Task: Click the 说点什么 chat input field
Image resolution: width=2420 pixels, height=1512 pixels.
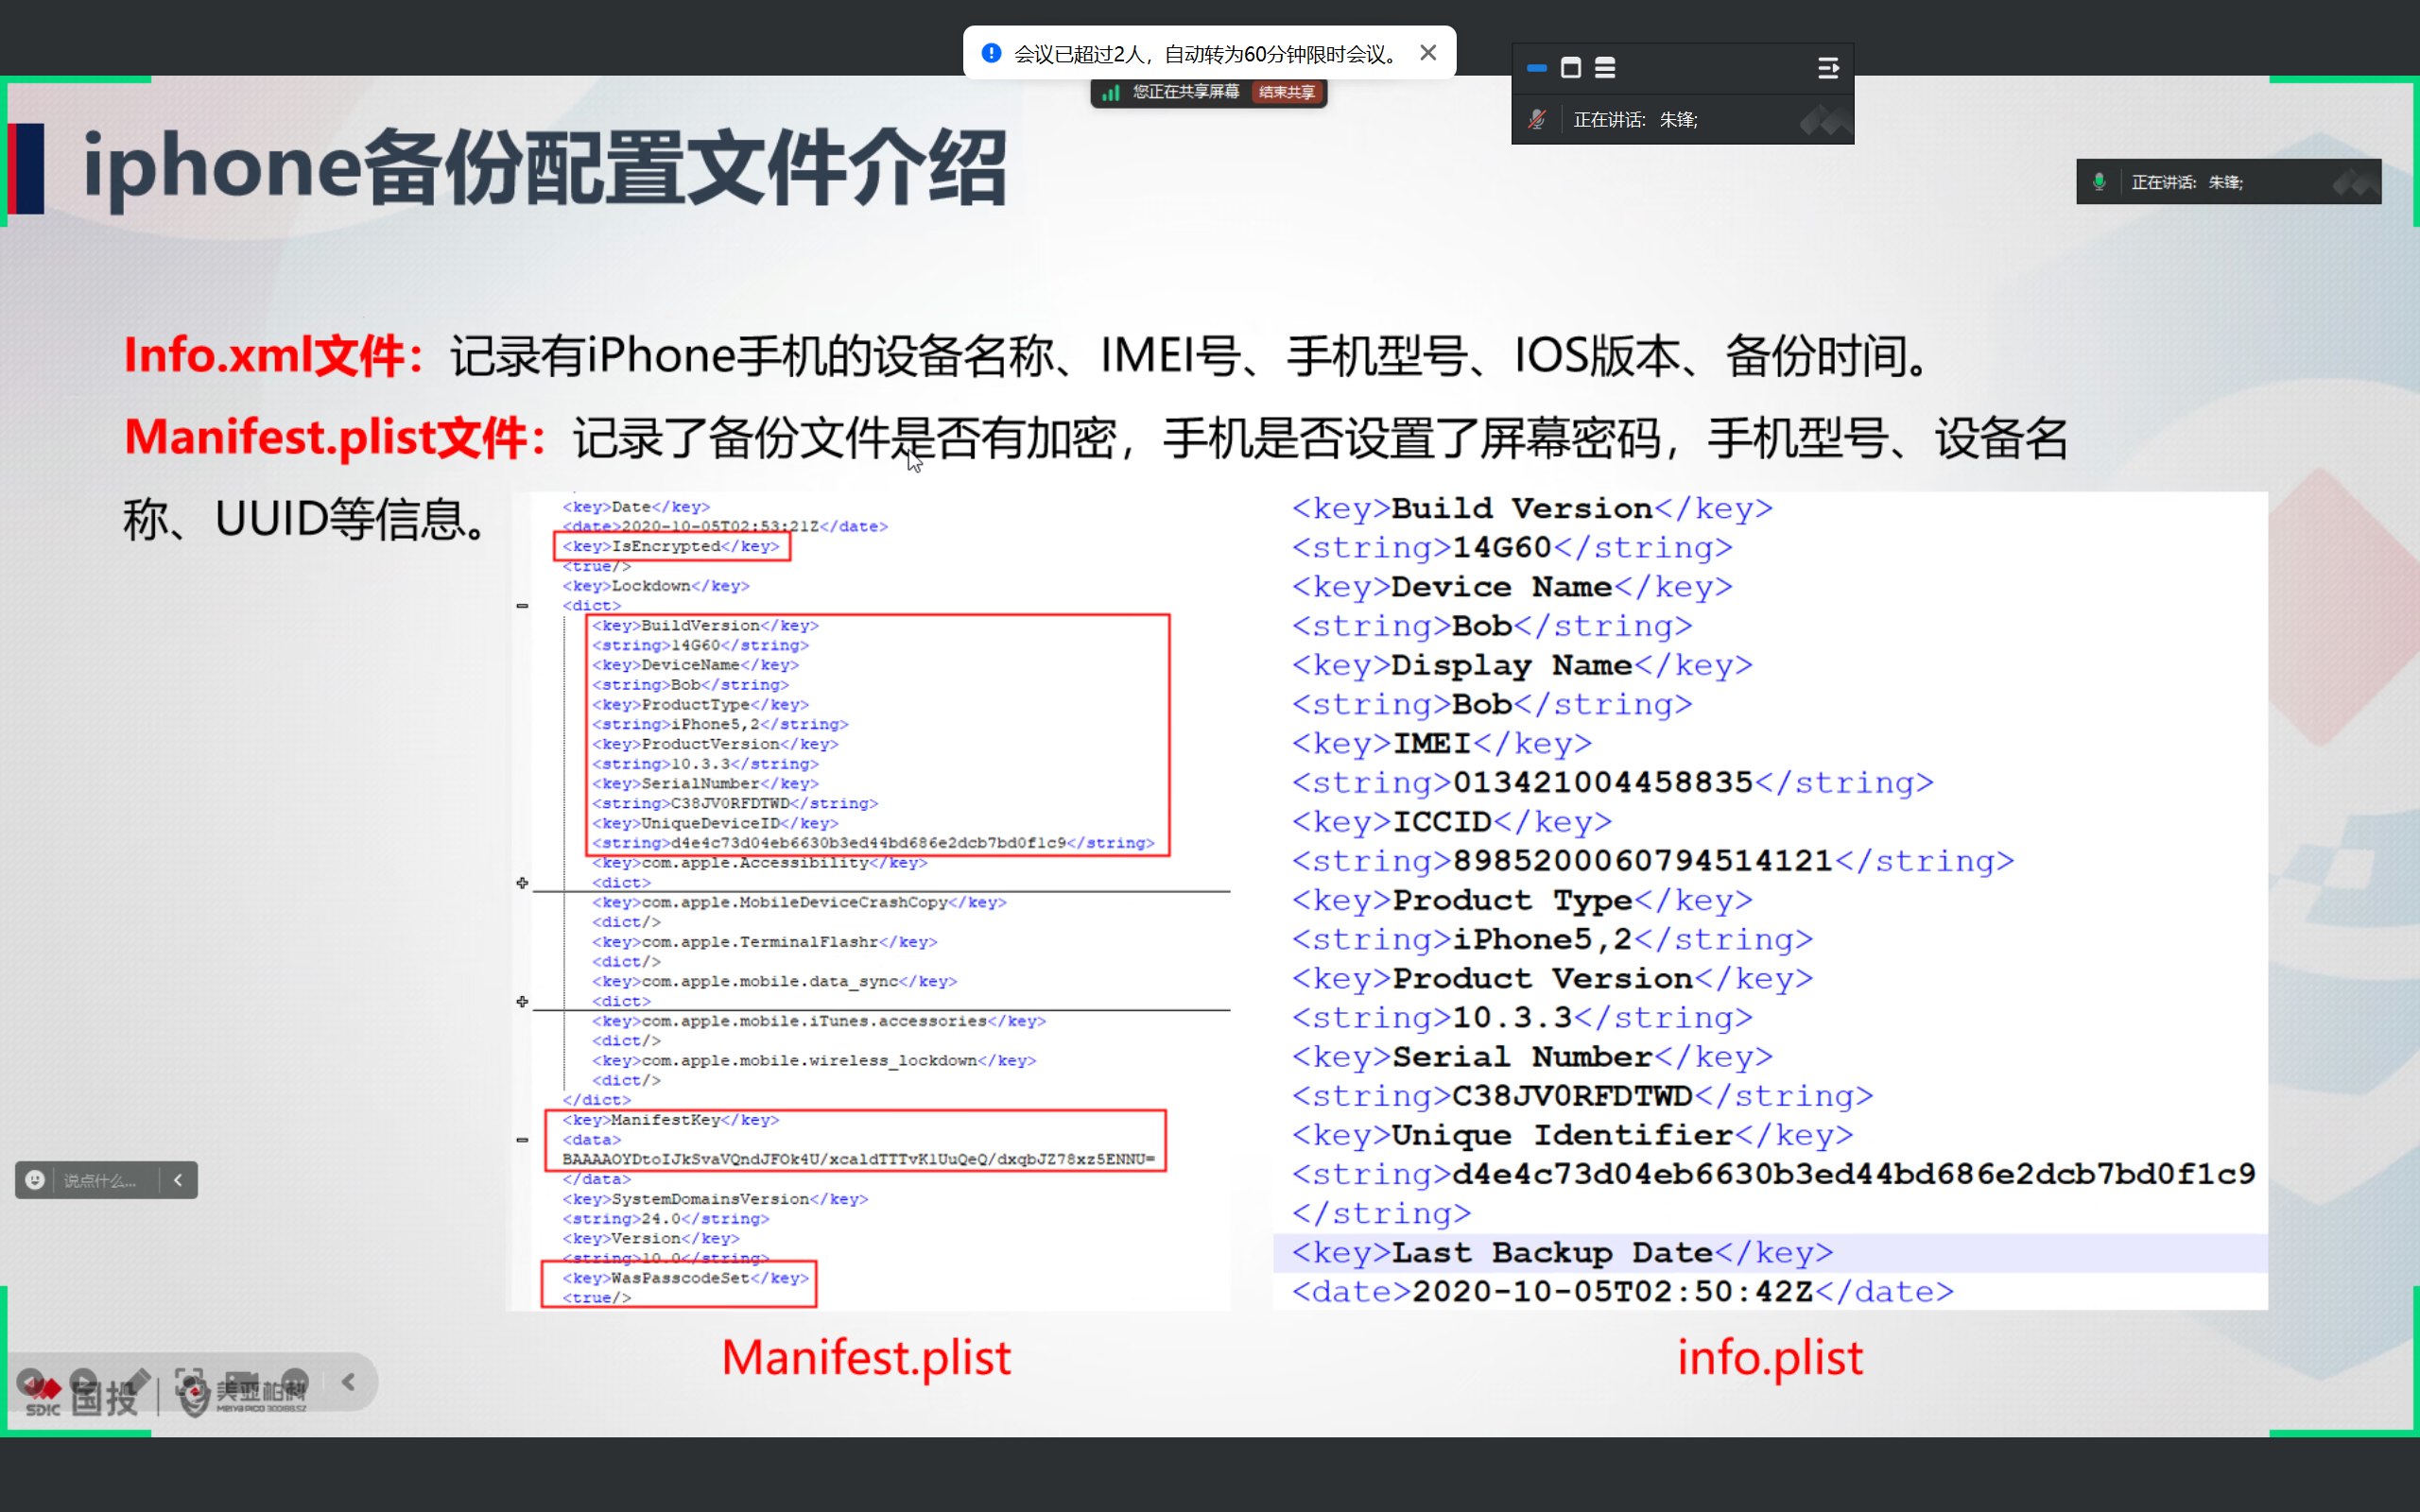Action: (x=100, y=1181)
